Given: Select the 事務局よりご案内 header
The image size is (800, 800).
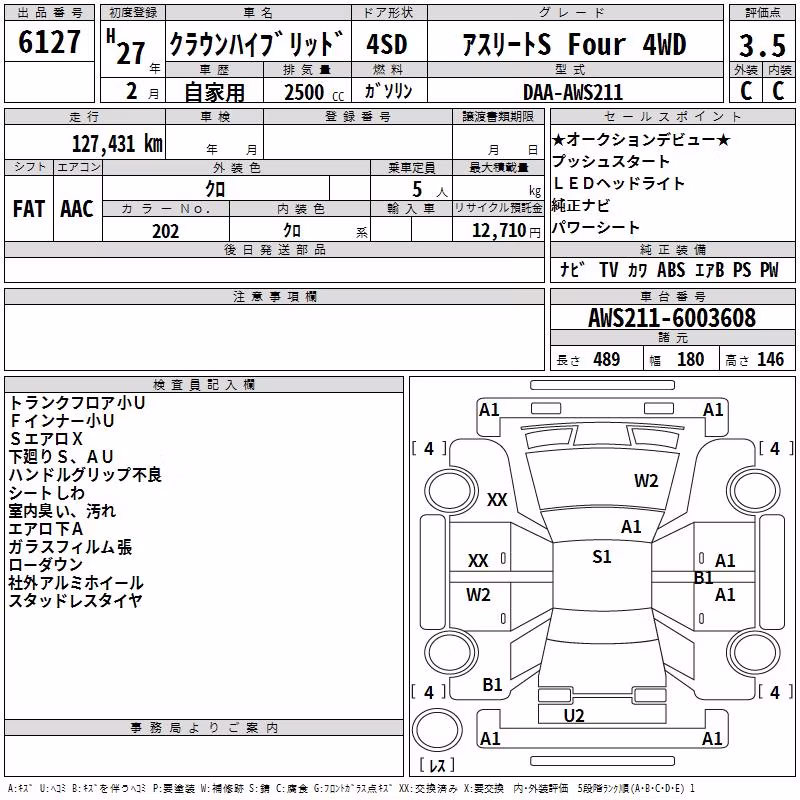Looking at the screenshot, I should click(x=204, y=728).
